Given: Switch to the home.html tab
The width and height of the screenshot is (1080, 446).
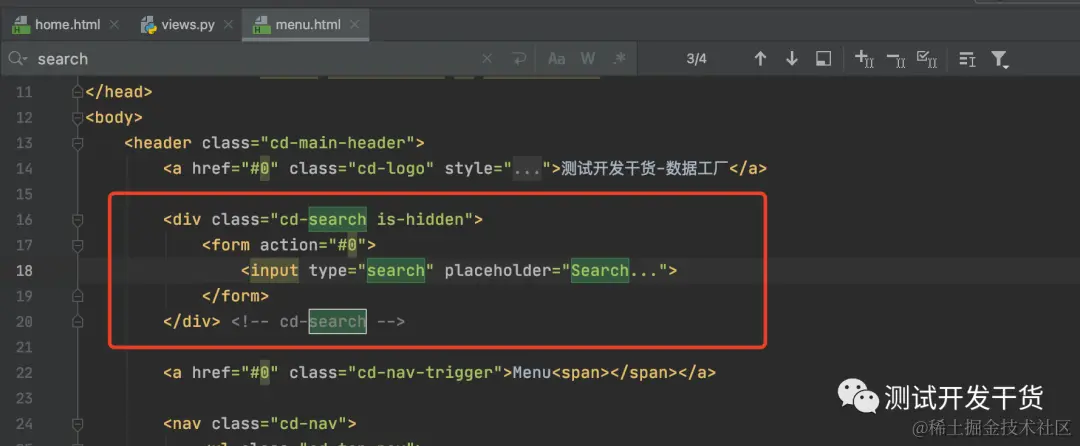Looking at the screenshot, I should [67, 25].
